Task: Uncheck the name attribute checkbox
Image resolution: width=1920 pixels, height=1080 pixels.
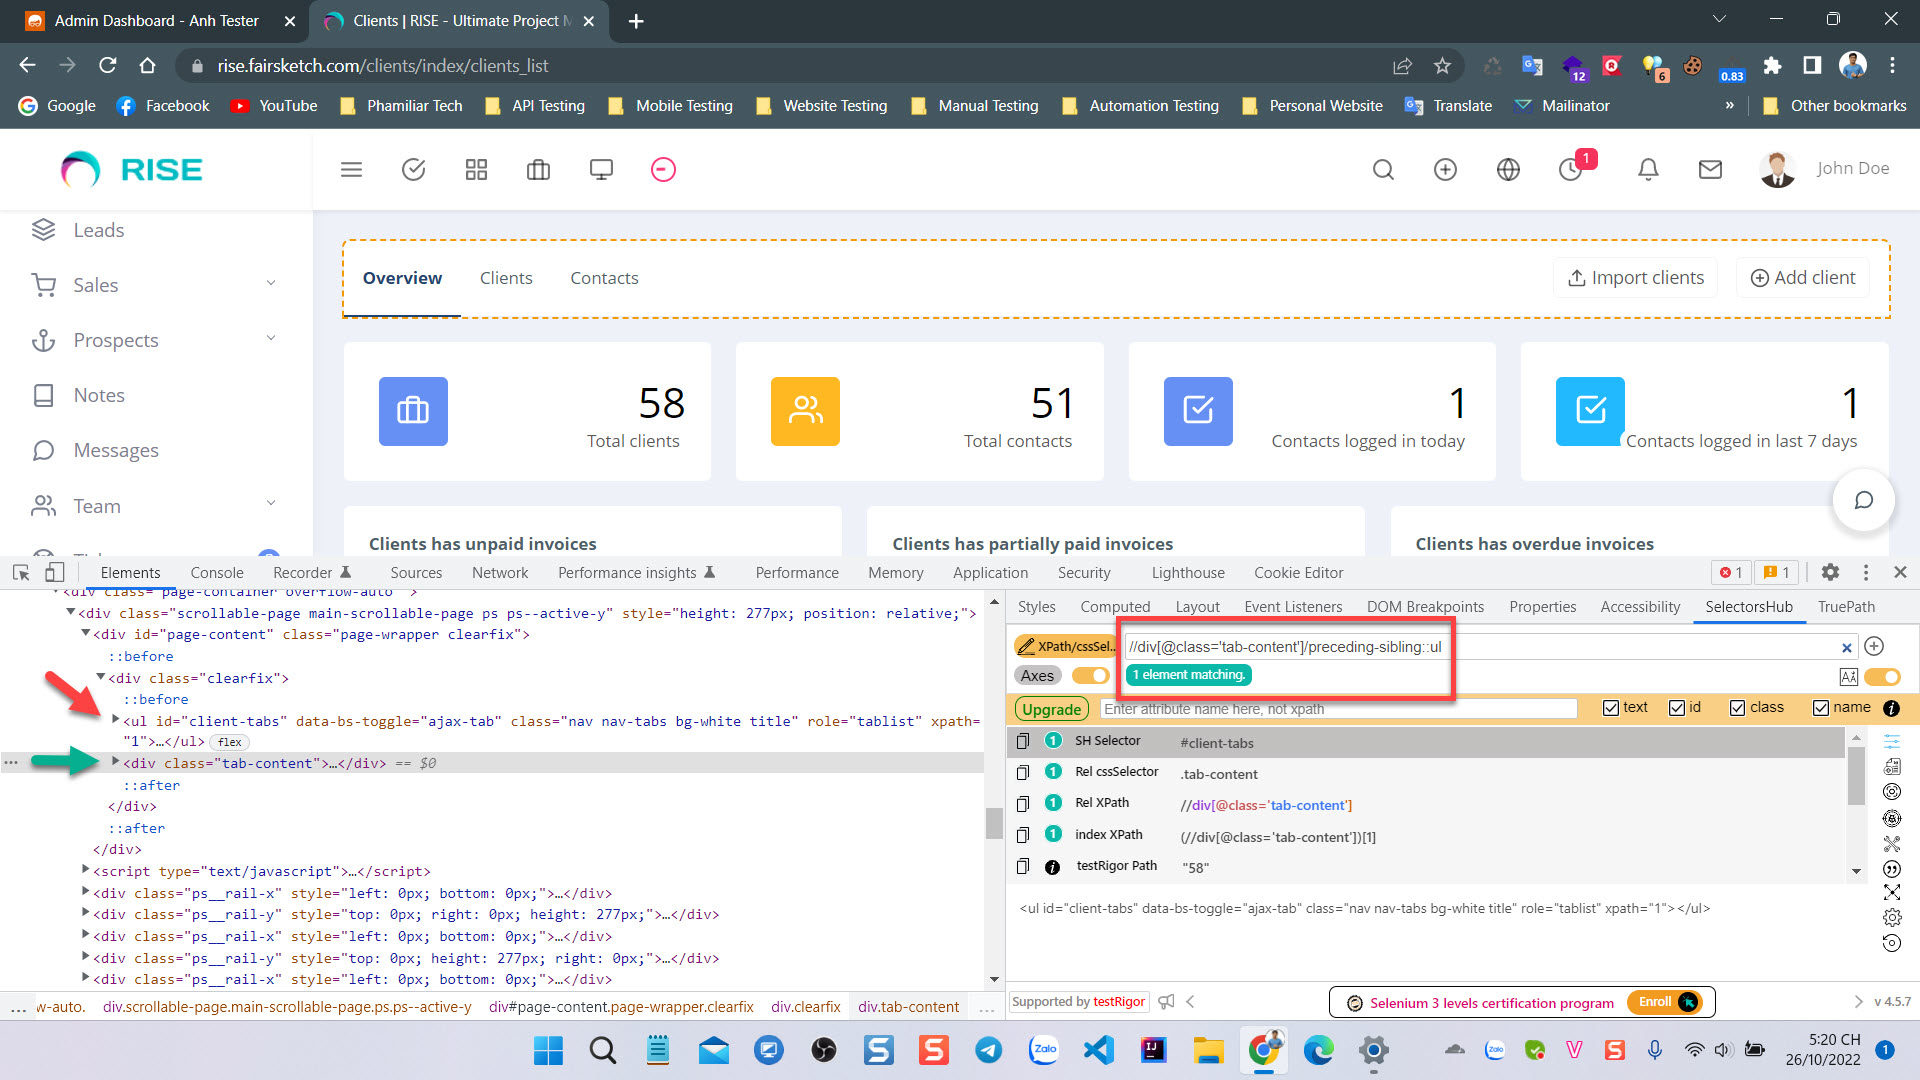Action: 1821,708
